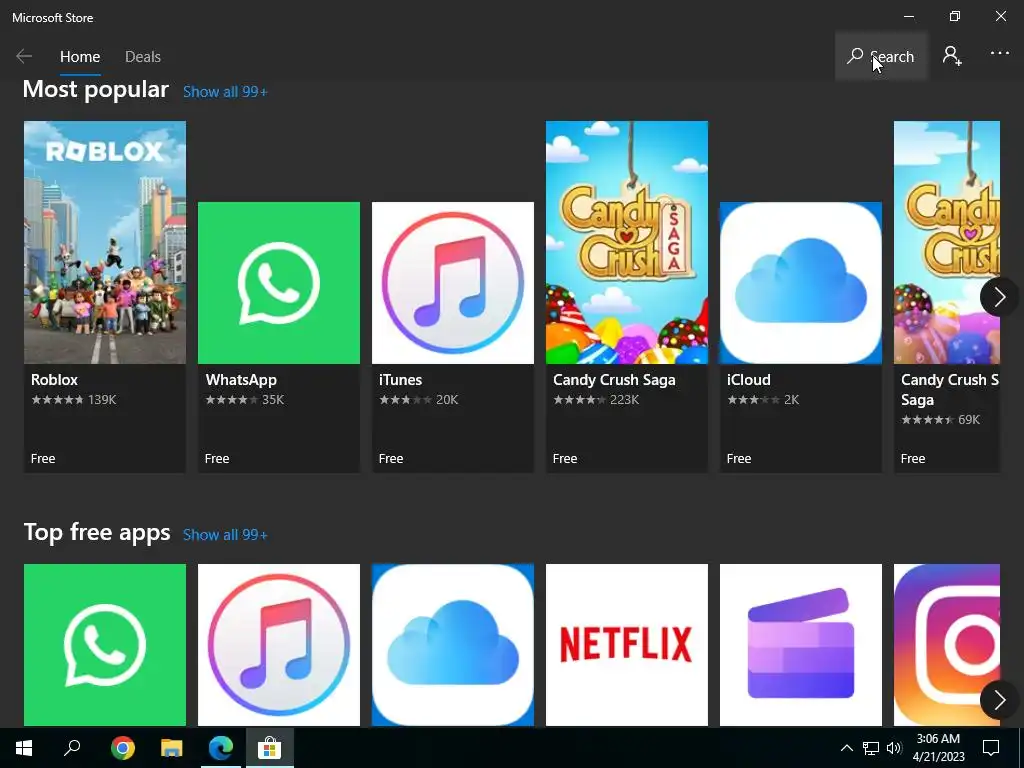Screen dimensions: 1024x768
Task: Click the Most popular section heading
Action: [96, 89]
